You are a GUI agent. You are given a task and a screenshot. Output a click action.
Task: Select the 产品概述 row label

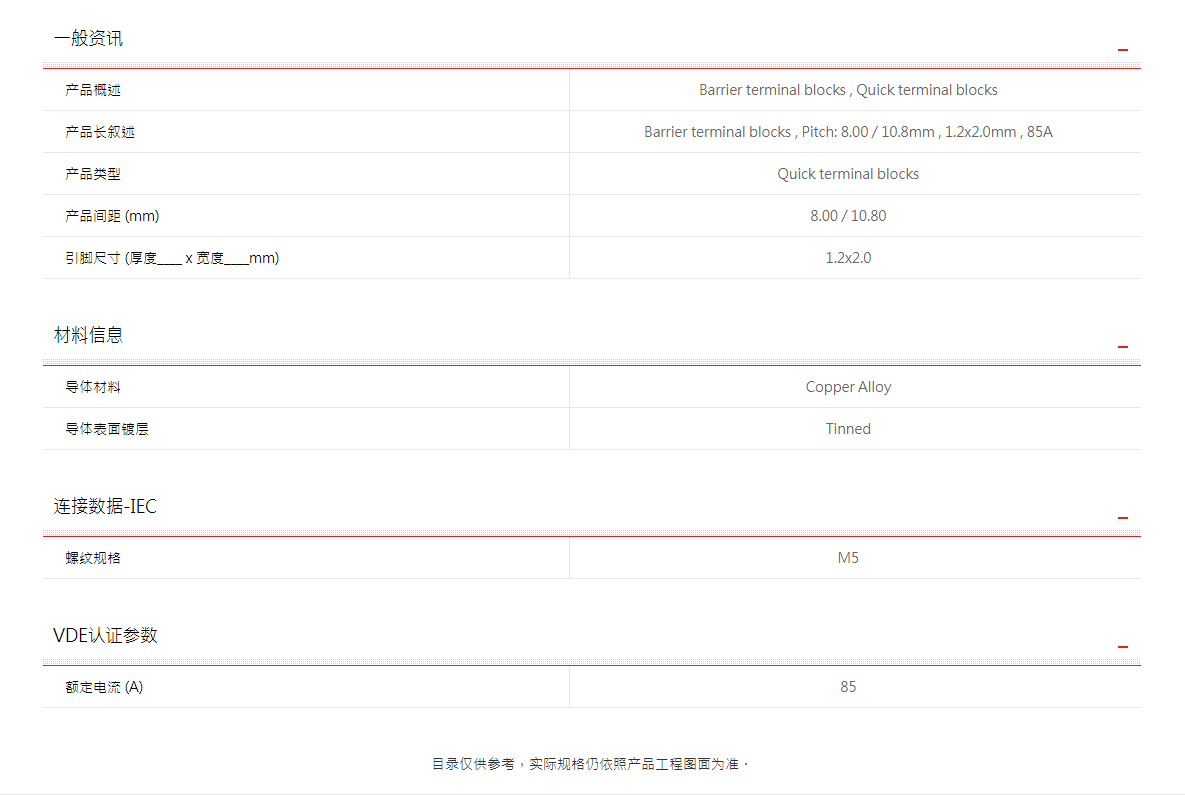[93, 90]
